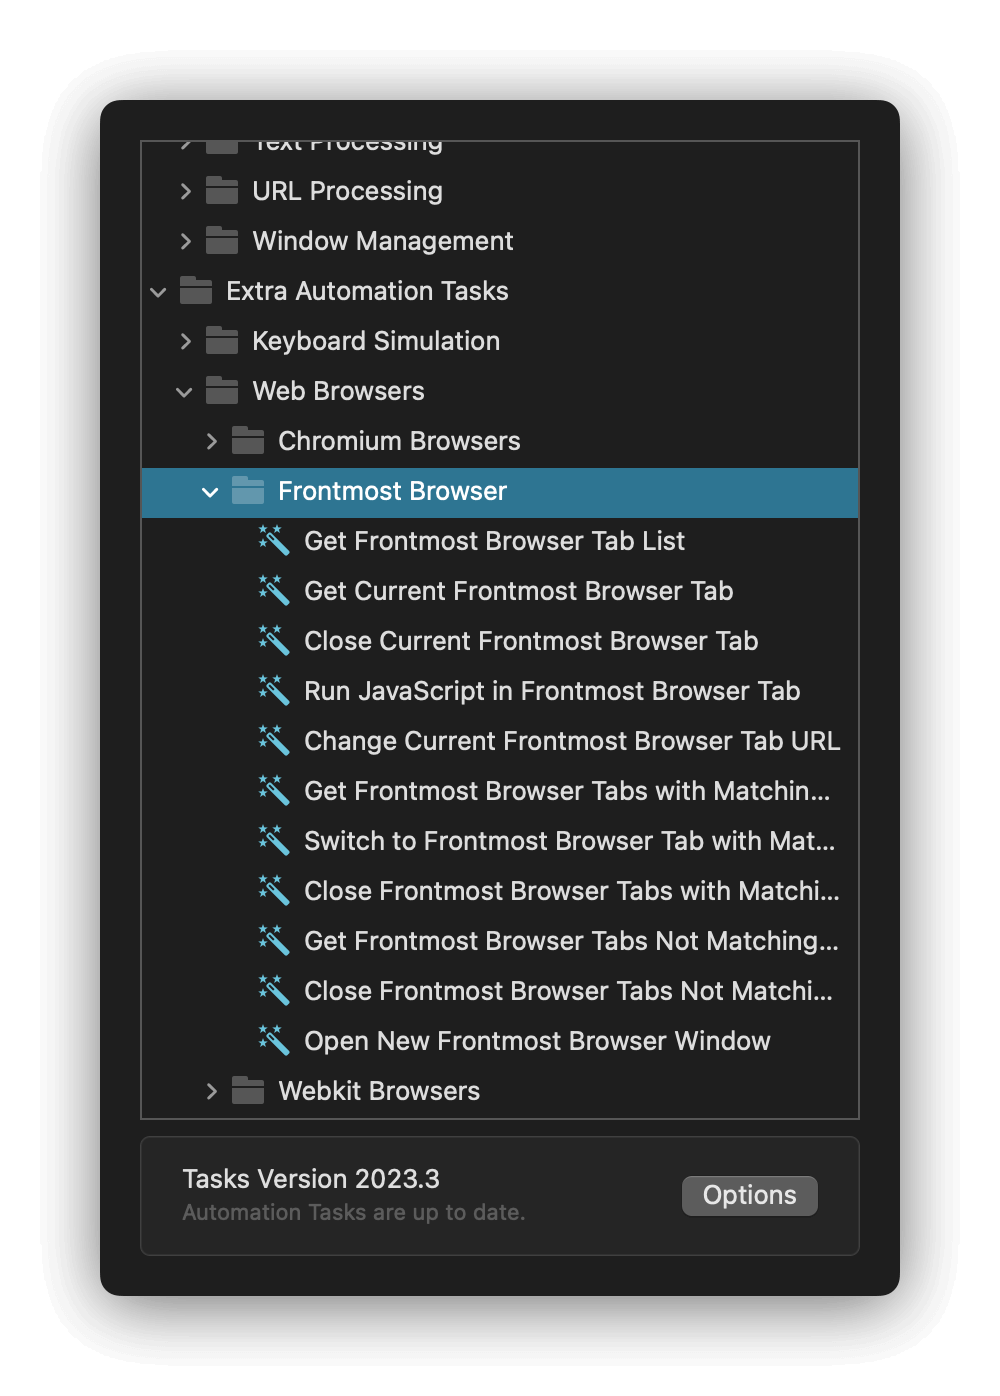Expand the Keyboard Simulation folder
The image size is (1000, 1396).
(186, 341)
